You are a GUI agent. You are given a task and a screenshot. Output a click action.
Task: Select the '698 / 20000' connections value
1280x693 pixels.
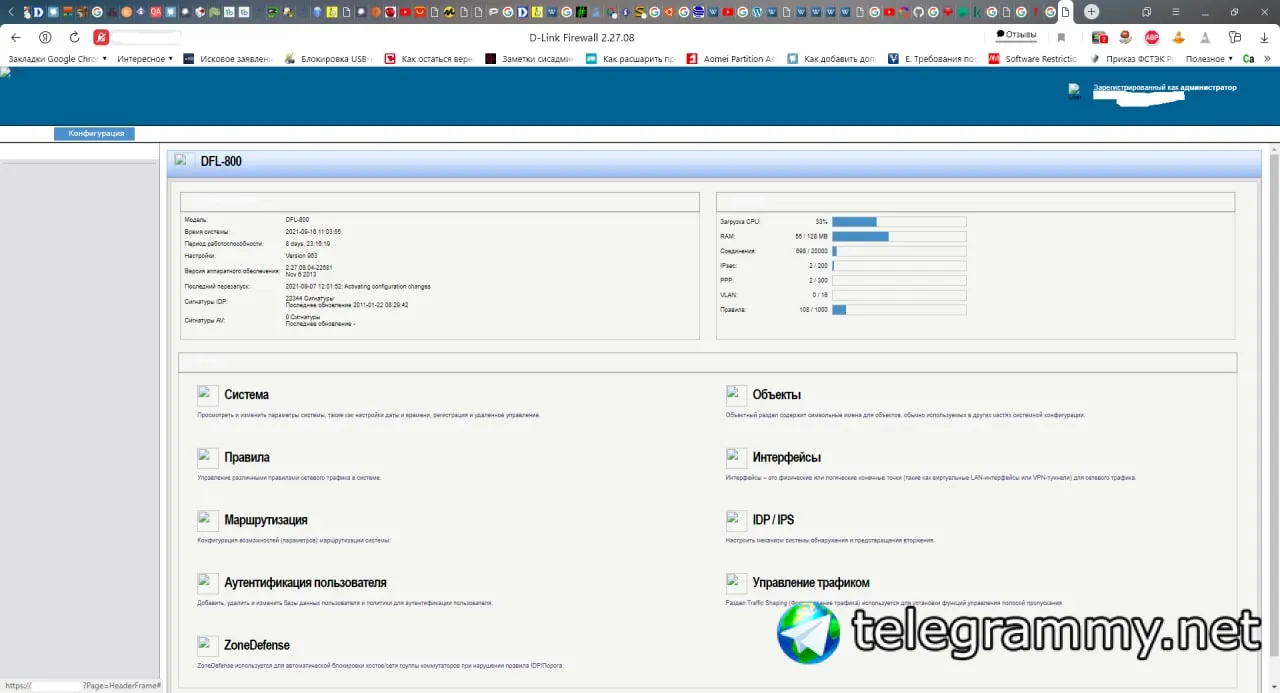[x=812, y=251]
